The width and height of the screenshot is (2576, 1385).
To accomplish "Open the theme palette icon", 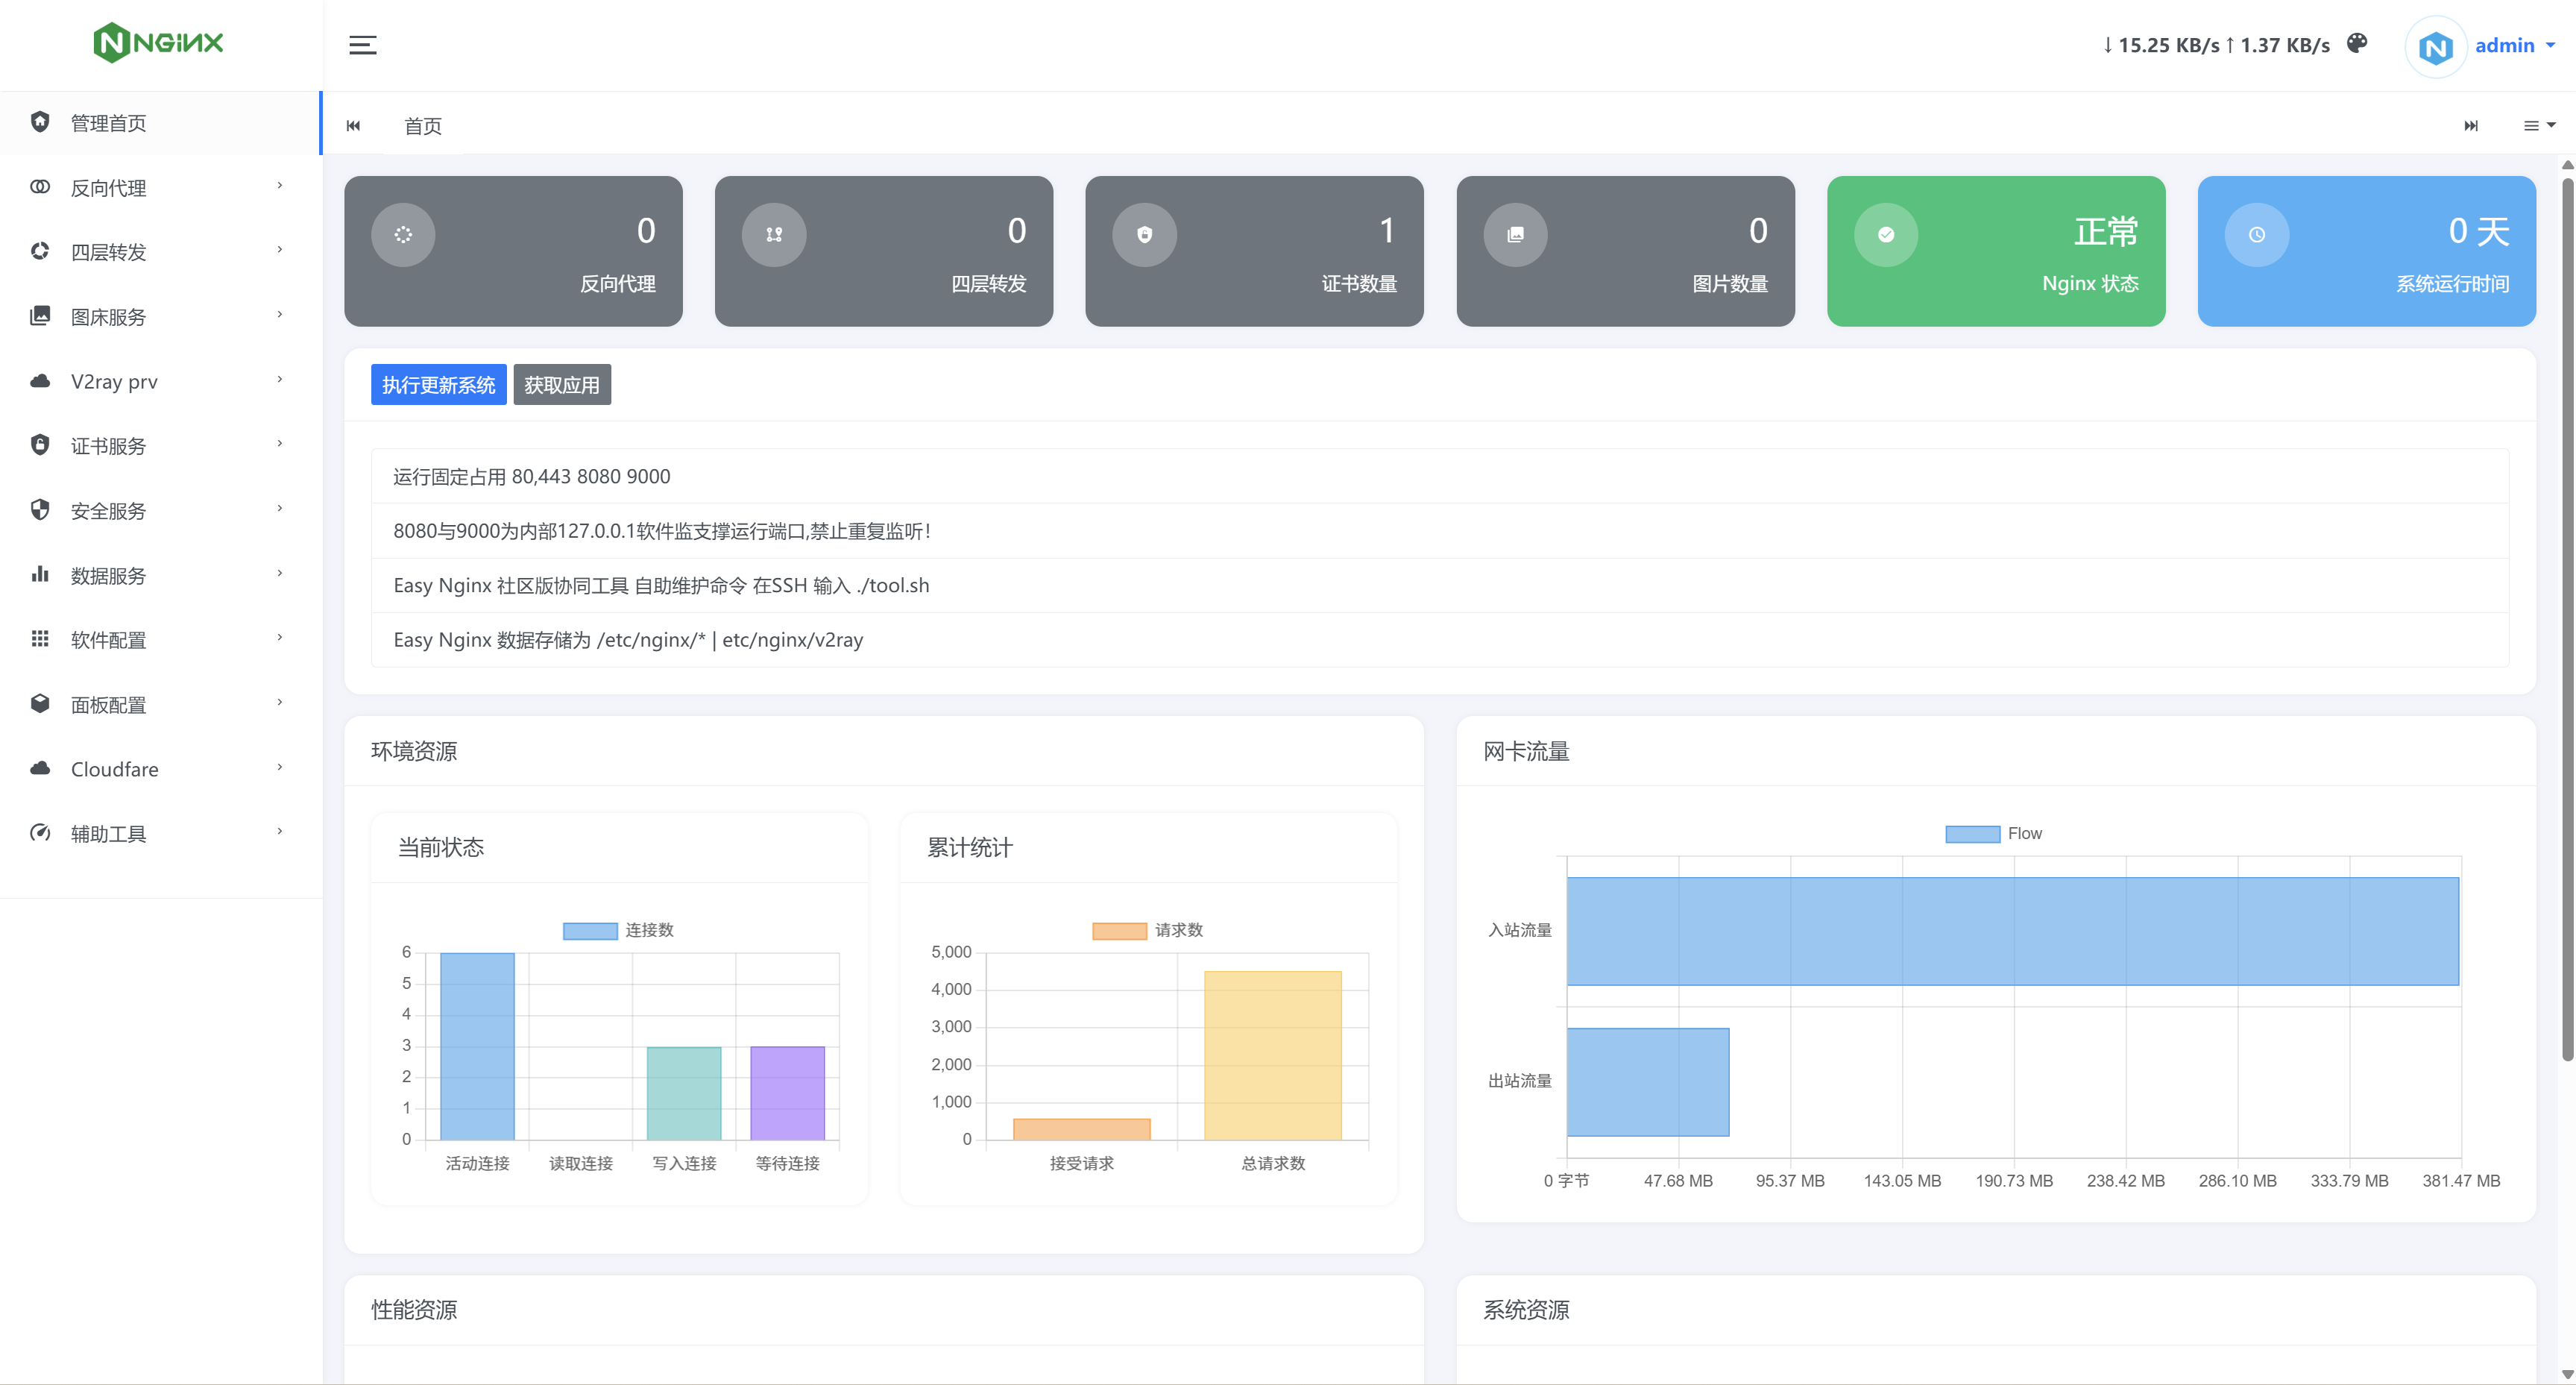I will click(x=2357, y=43).
